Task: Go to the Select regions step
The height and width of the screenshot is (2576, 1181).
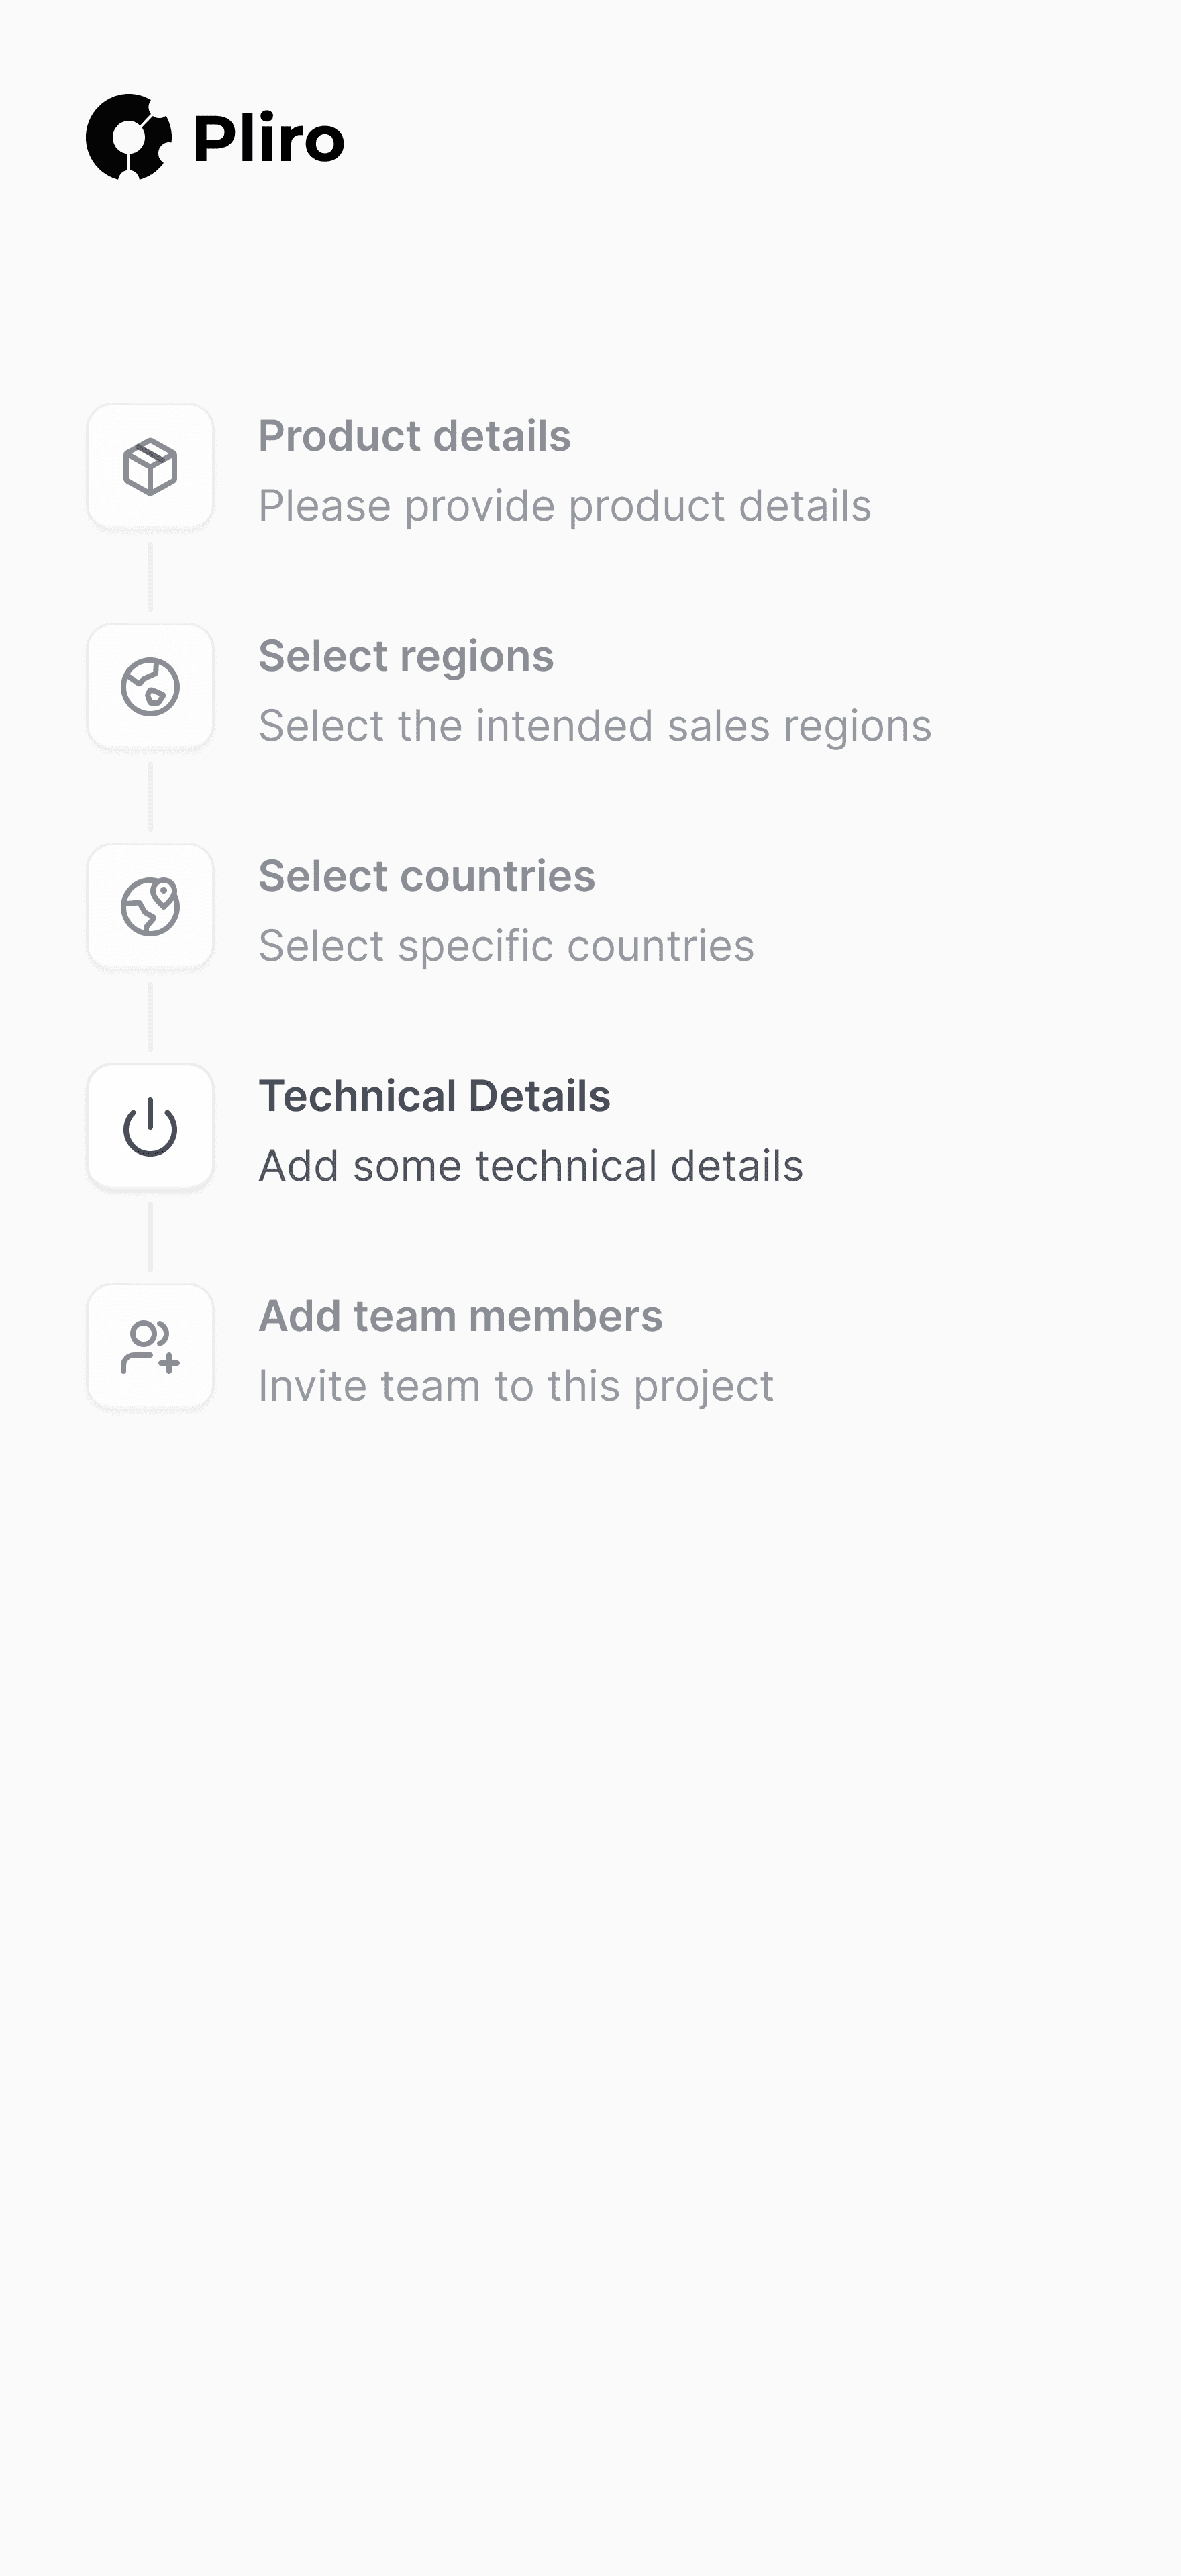Action: click(x=406, y=656)
